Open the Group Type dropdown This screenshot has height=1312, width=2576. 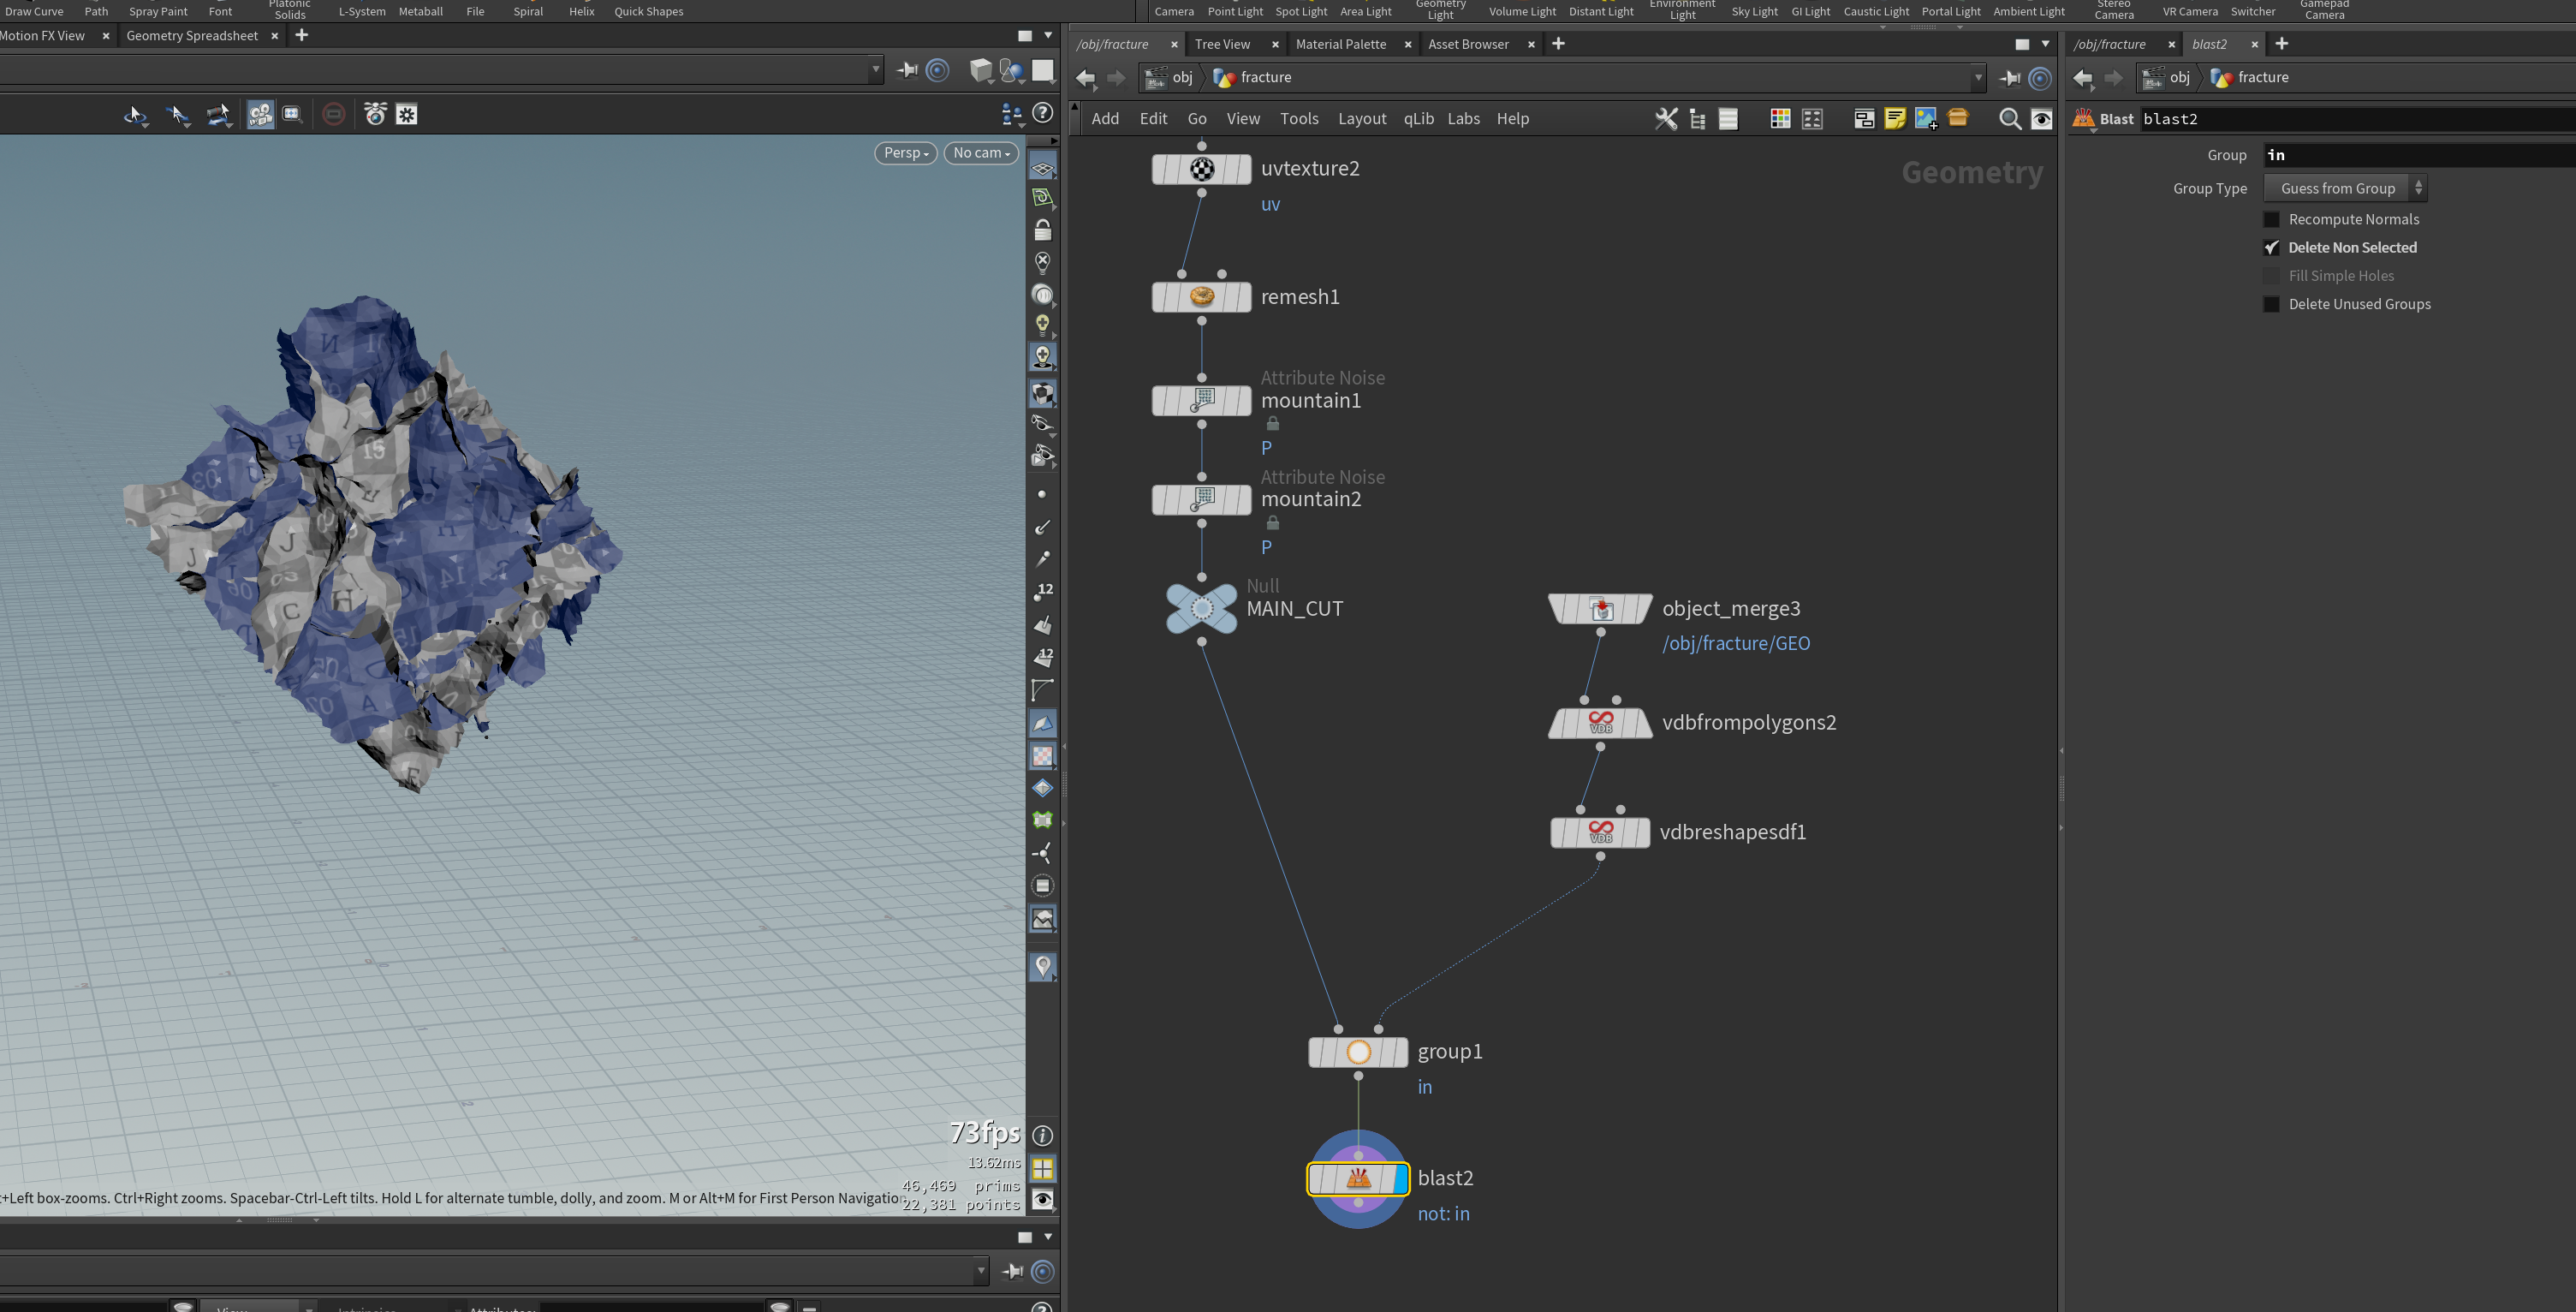[2345, 188]
